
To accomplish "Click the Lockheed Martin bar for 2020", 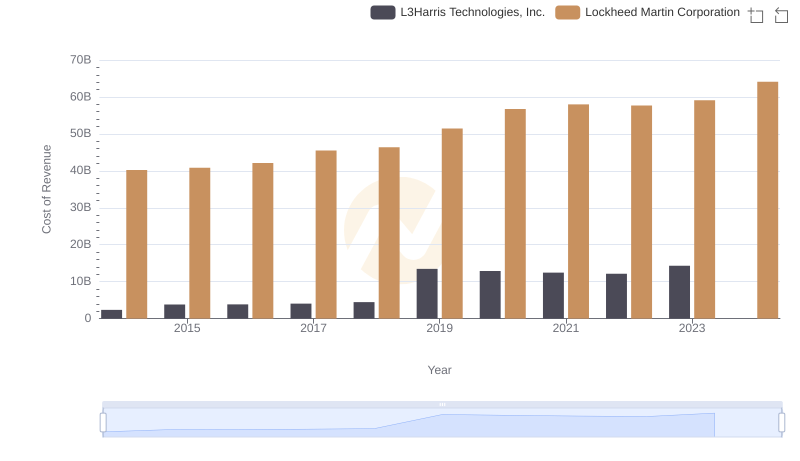I will [515, 214].
